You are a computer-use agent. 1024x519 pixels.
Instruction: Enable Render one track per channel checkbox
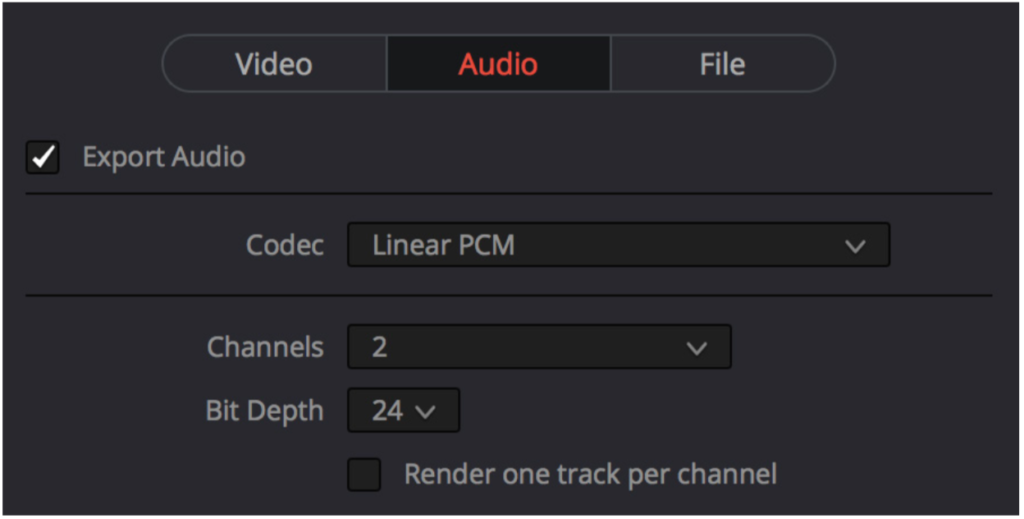(x=364, y=475)
